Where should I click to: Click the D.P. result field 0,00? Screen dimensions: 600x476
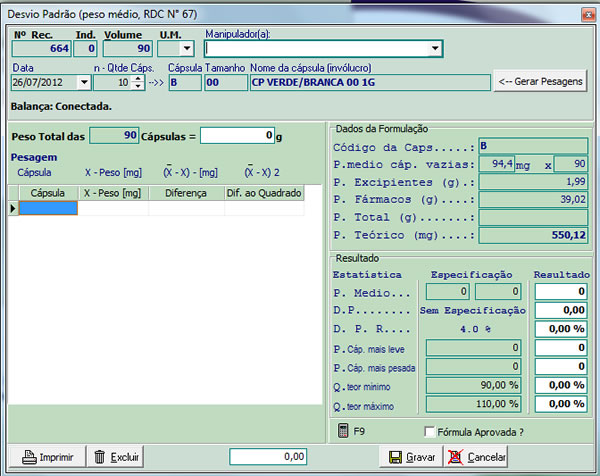pos(561,310)
